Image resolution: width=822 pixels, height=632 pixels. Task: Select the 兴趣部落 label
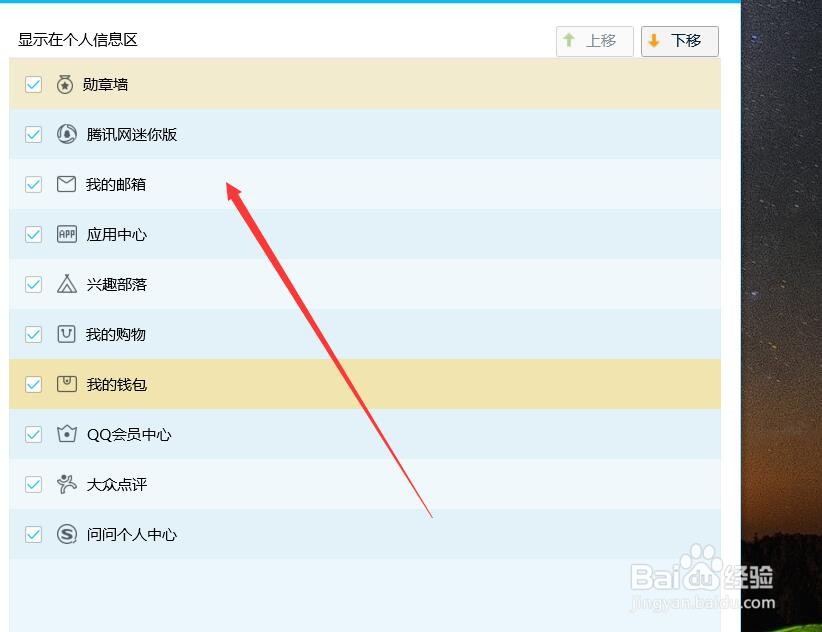click(x=116, y=285)
